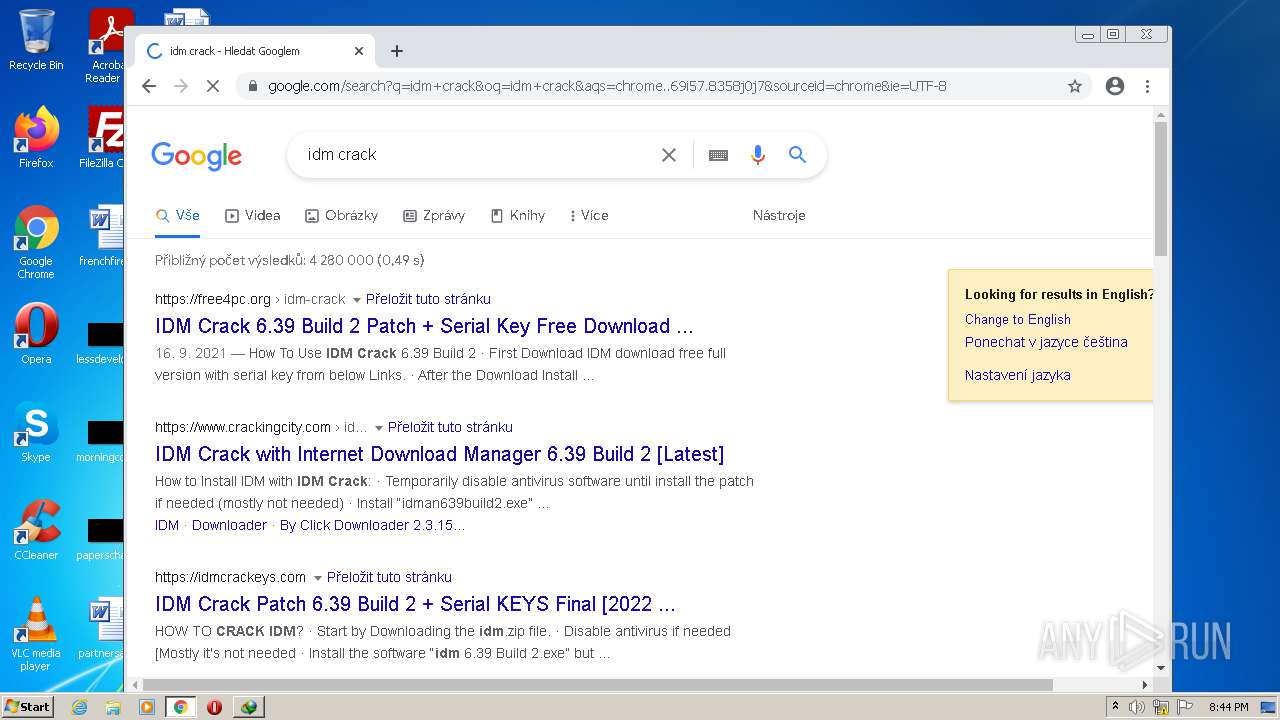
Task: Click the lock icon in the address bar
Action: [252, 86]
